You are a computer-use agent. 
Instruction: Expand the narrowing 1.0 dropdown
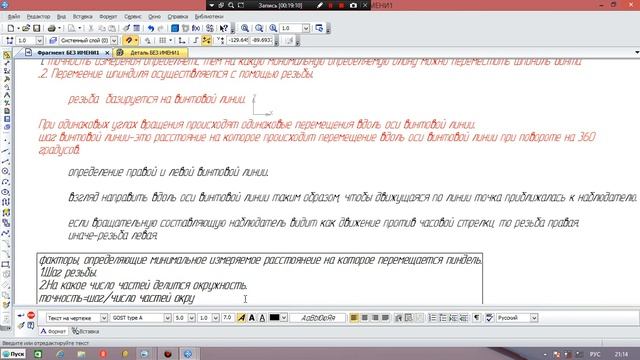point(216,318)
